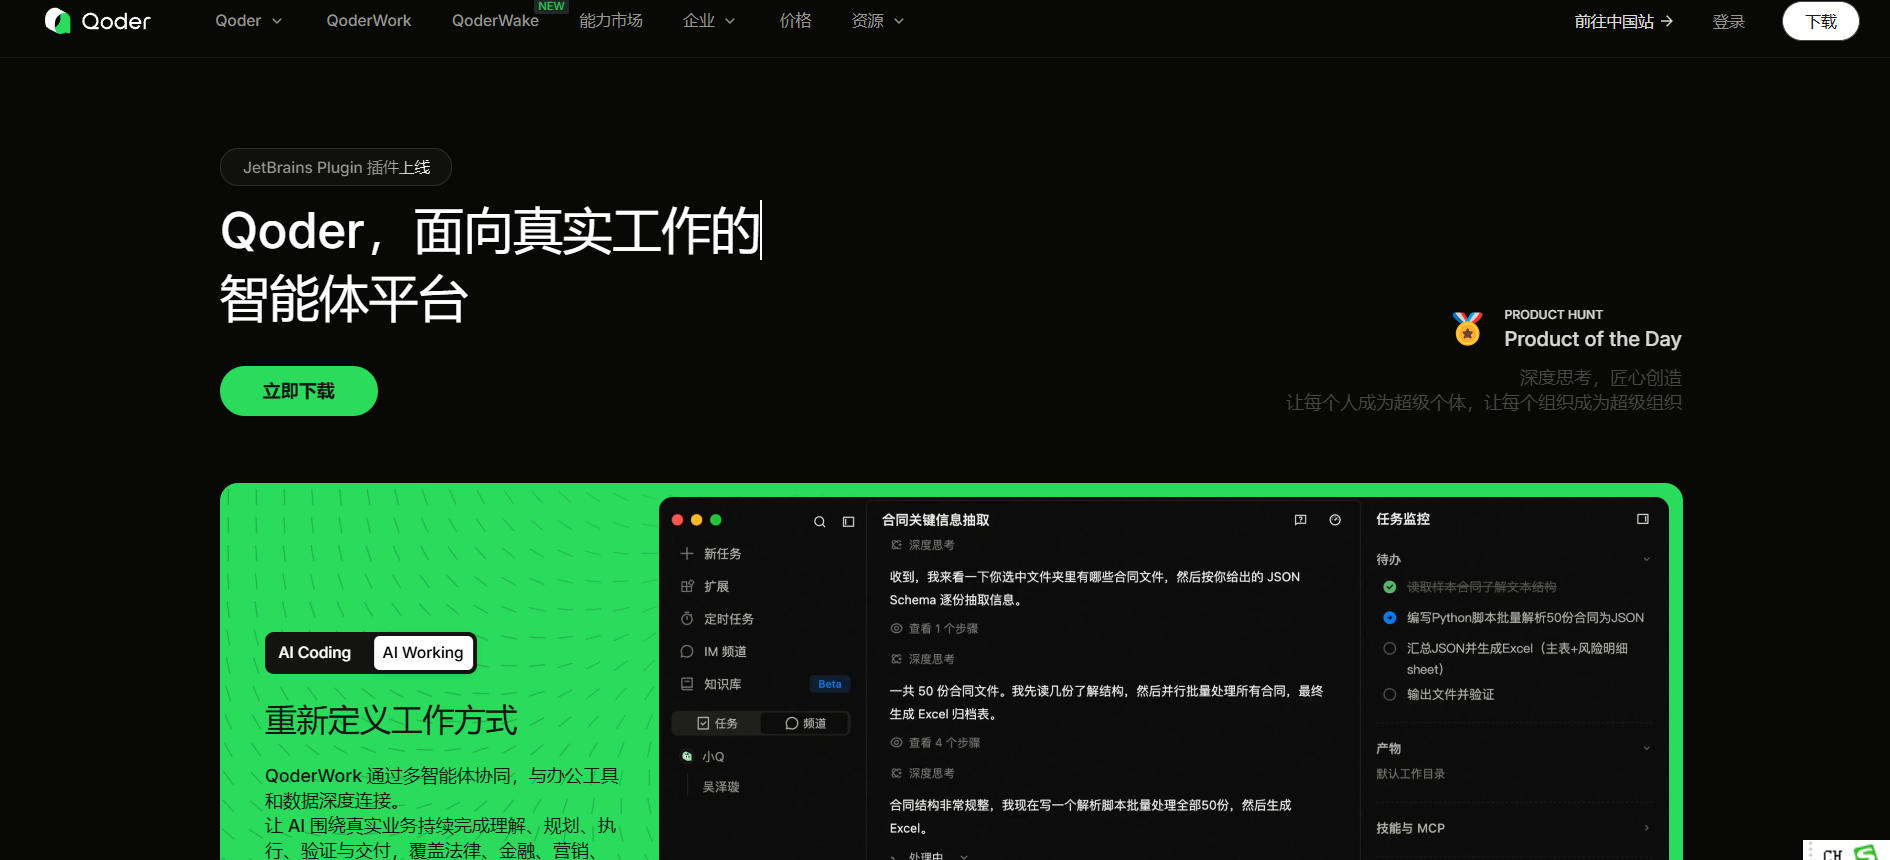The width and height of the screenshot is (1890, 860).
Task: Select the 编写Python脚本批量解析50份合同为JSON radio
Action: click(x=1390, y=618)
